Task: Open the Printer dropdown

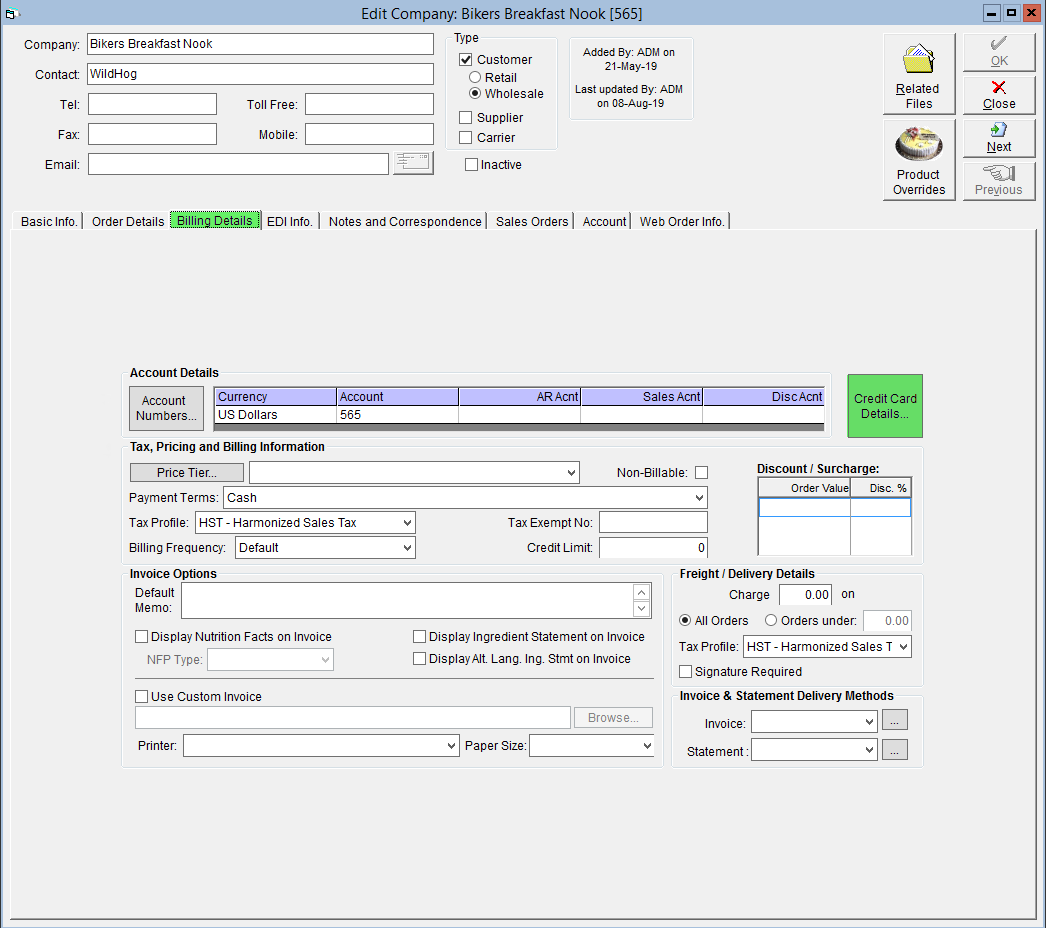Action: (452, 745)
